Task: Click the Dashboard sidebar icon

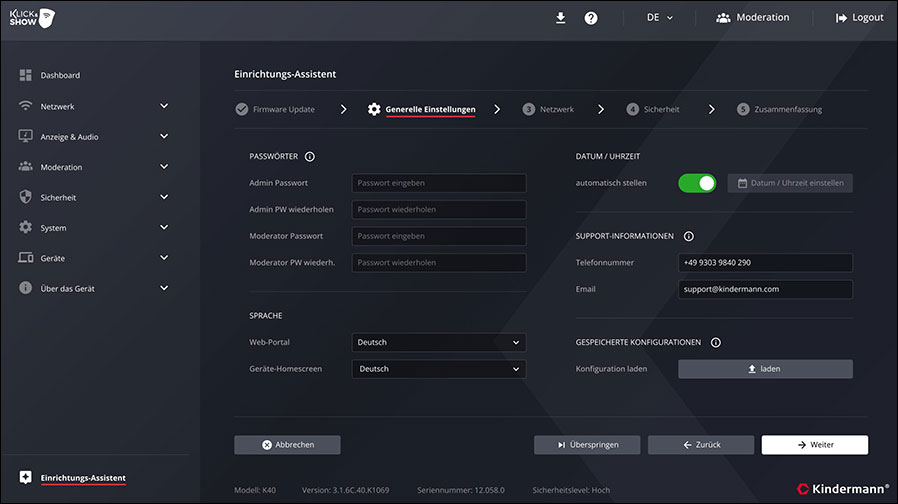Action: pos(26,76)
